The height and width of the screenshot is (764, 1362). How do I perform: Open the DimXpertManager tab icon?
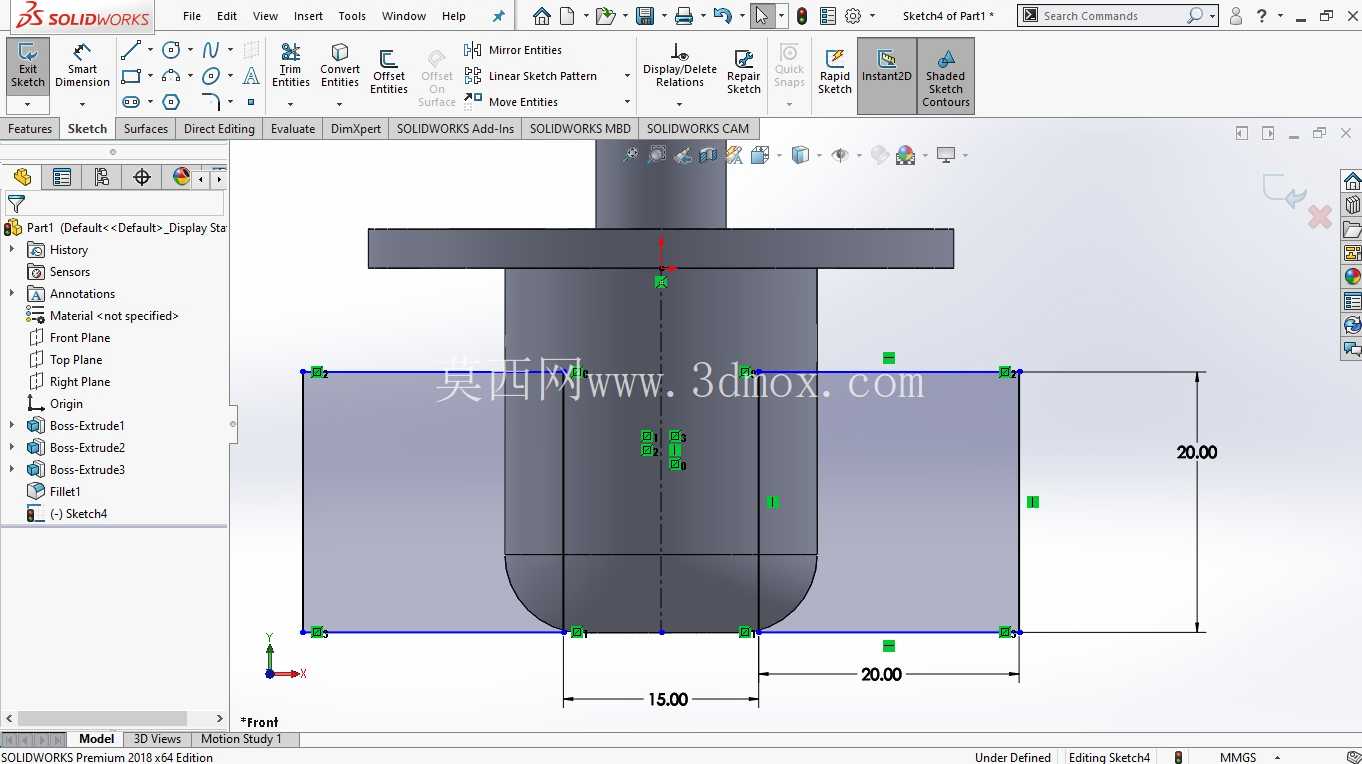pyautogui.click(x=142, y=177)
